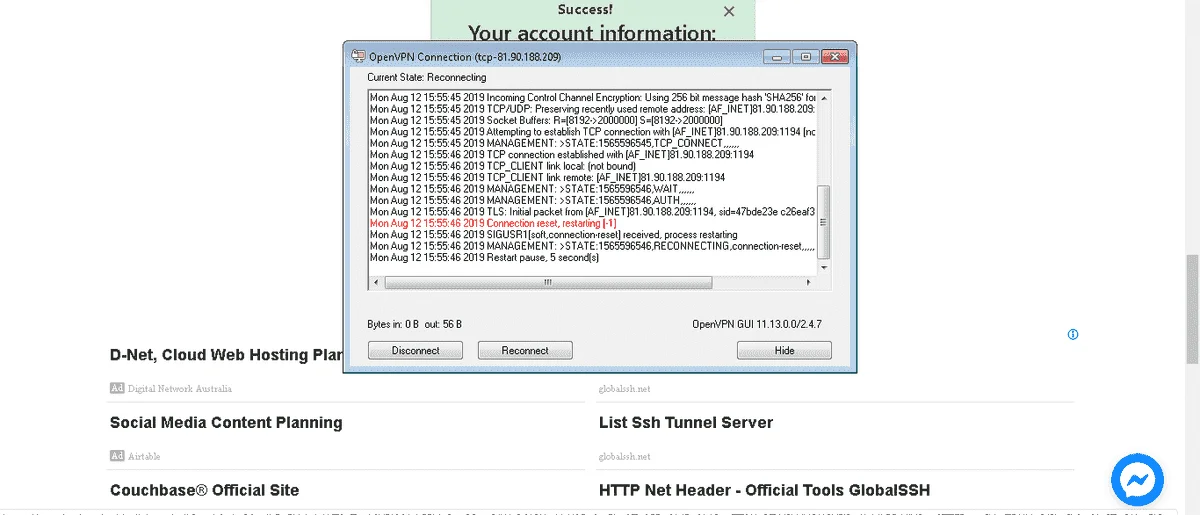Open List Ssh Tunnel Server link
Image resolution: width=1200 pixels, height=515 pixels.
click(686, 422)
